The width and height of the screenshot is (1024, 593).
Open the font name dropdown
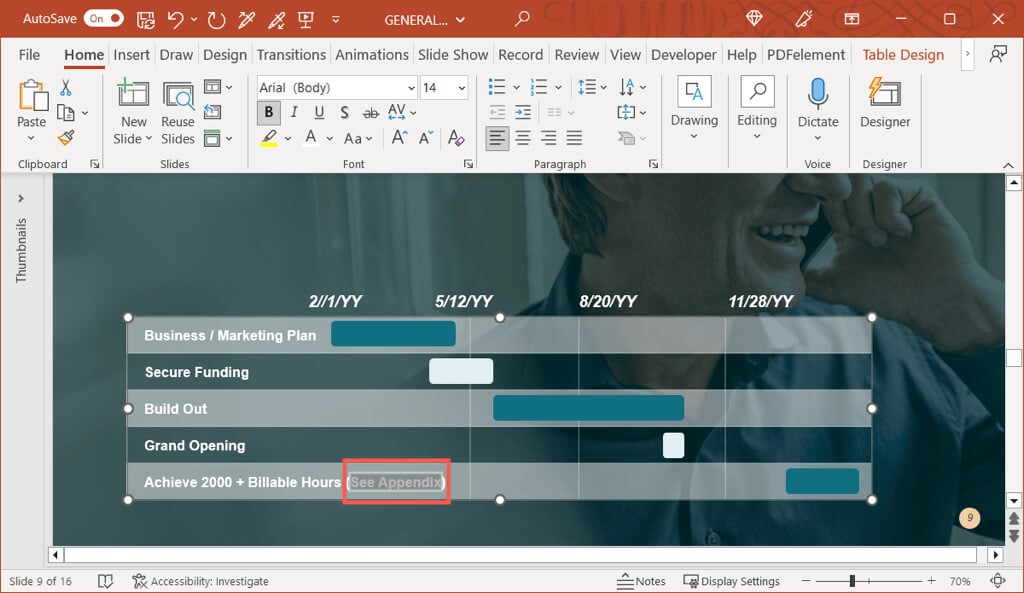tap(410, 88)
